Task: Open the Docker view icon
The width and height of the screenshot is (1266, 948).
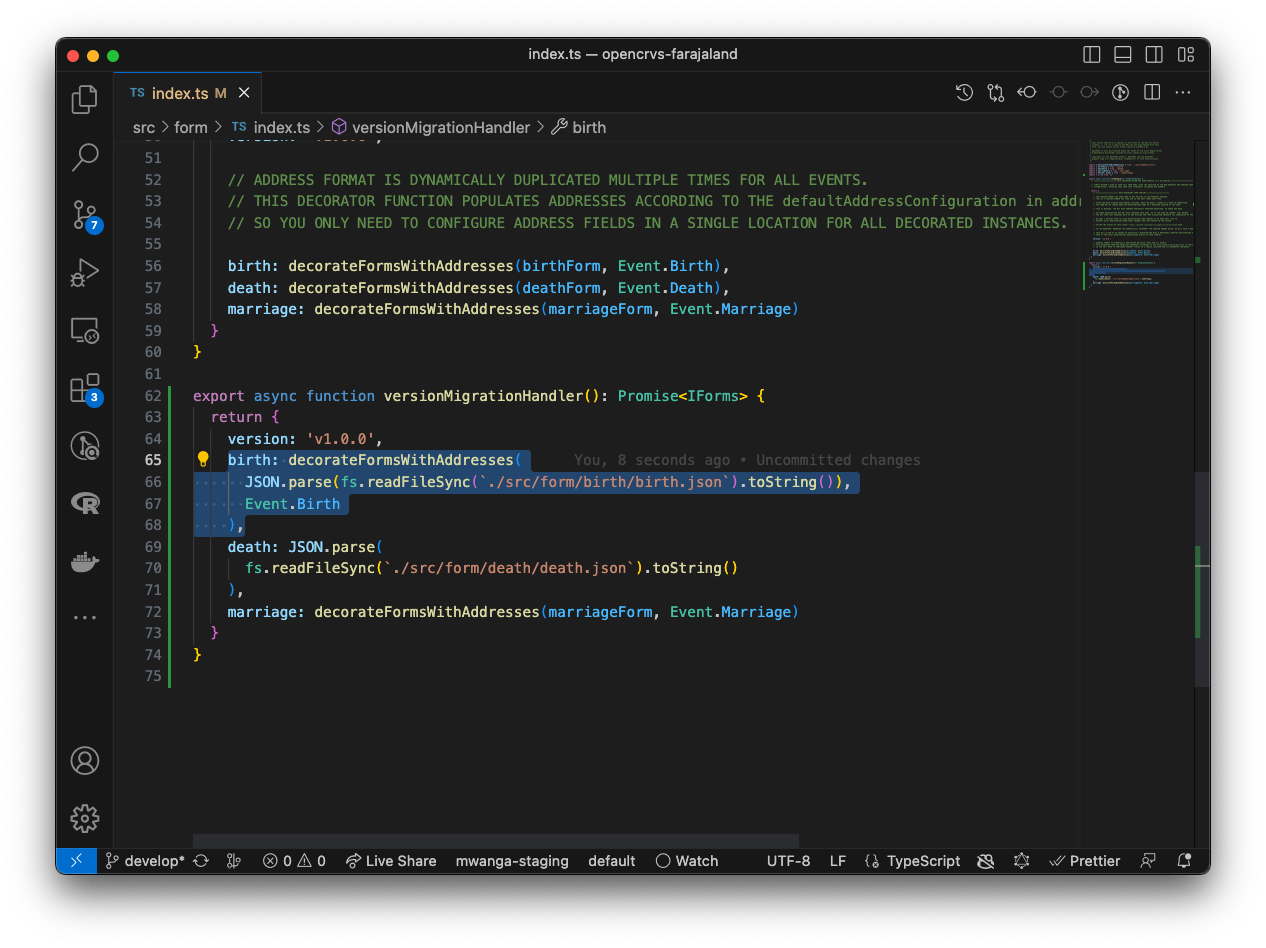Action: (x=85, y=562)
